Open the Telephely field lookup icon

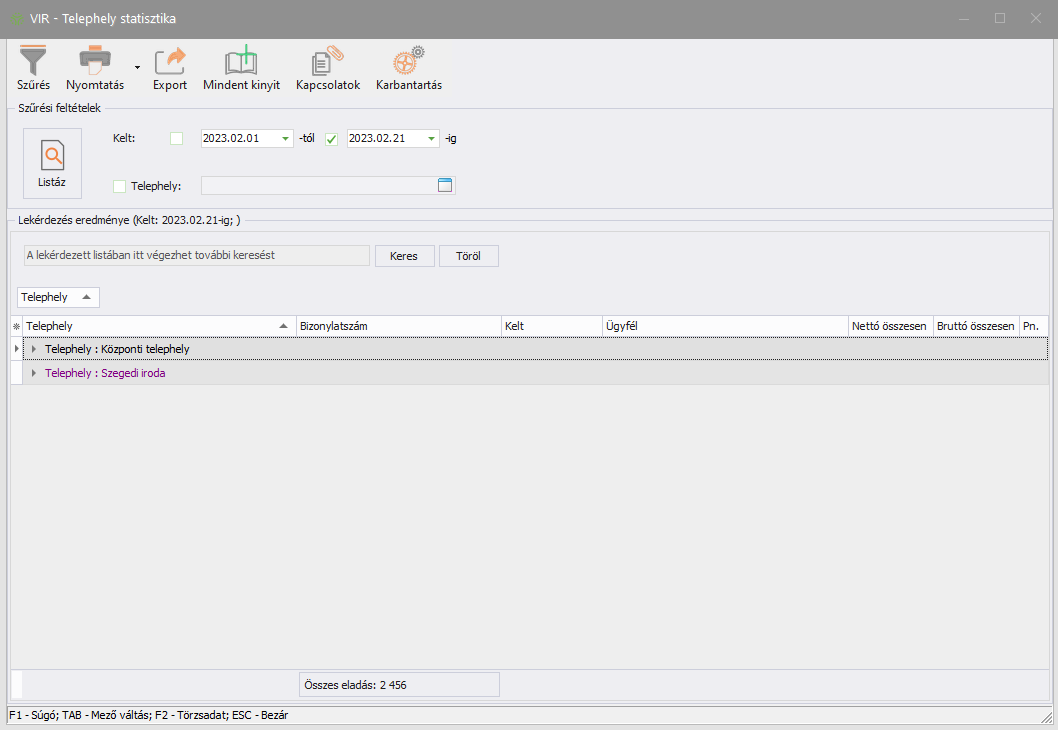tap(445, 185)
